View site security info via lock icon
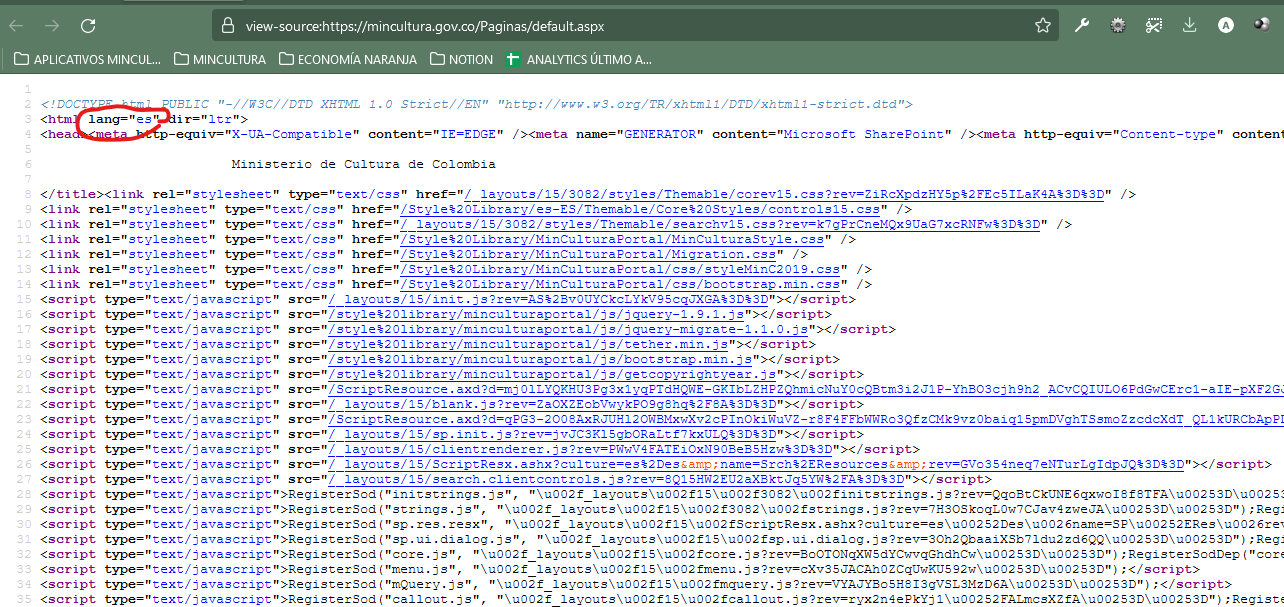Viewport: 1284px width, 607px height. pyautogui.click(x=227, y=25)
